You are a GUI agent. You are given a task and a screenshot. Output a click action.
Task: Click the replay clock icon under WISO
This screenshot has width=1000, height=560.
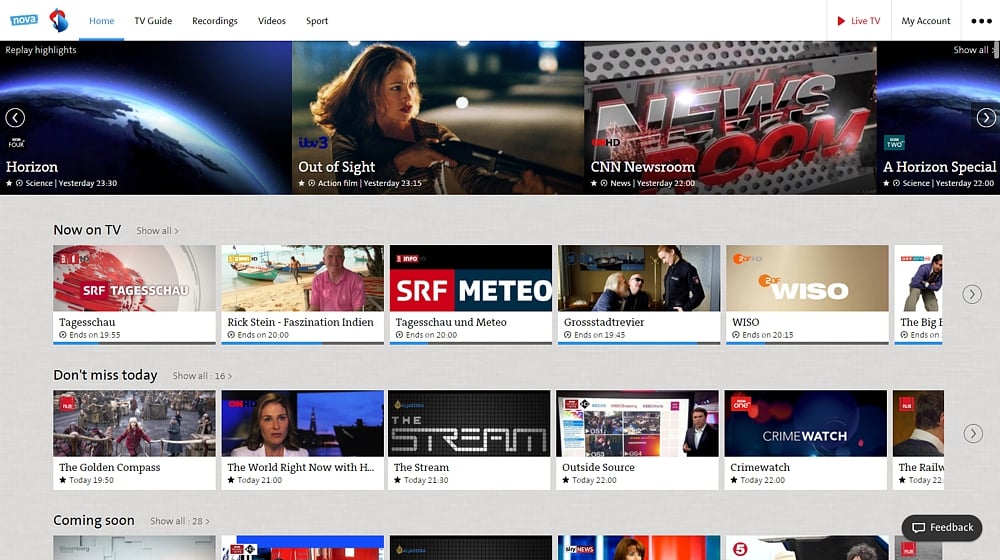click(x=736, y=335)
